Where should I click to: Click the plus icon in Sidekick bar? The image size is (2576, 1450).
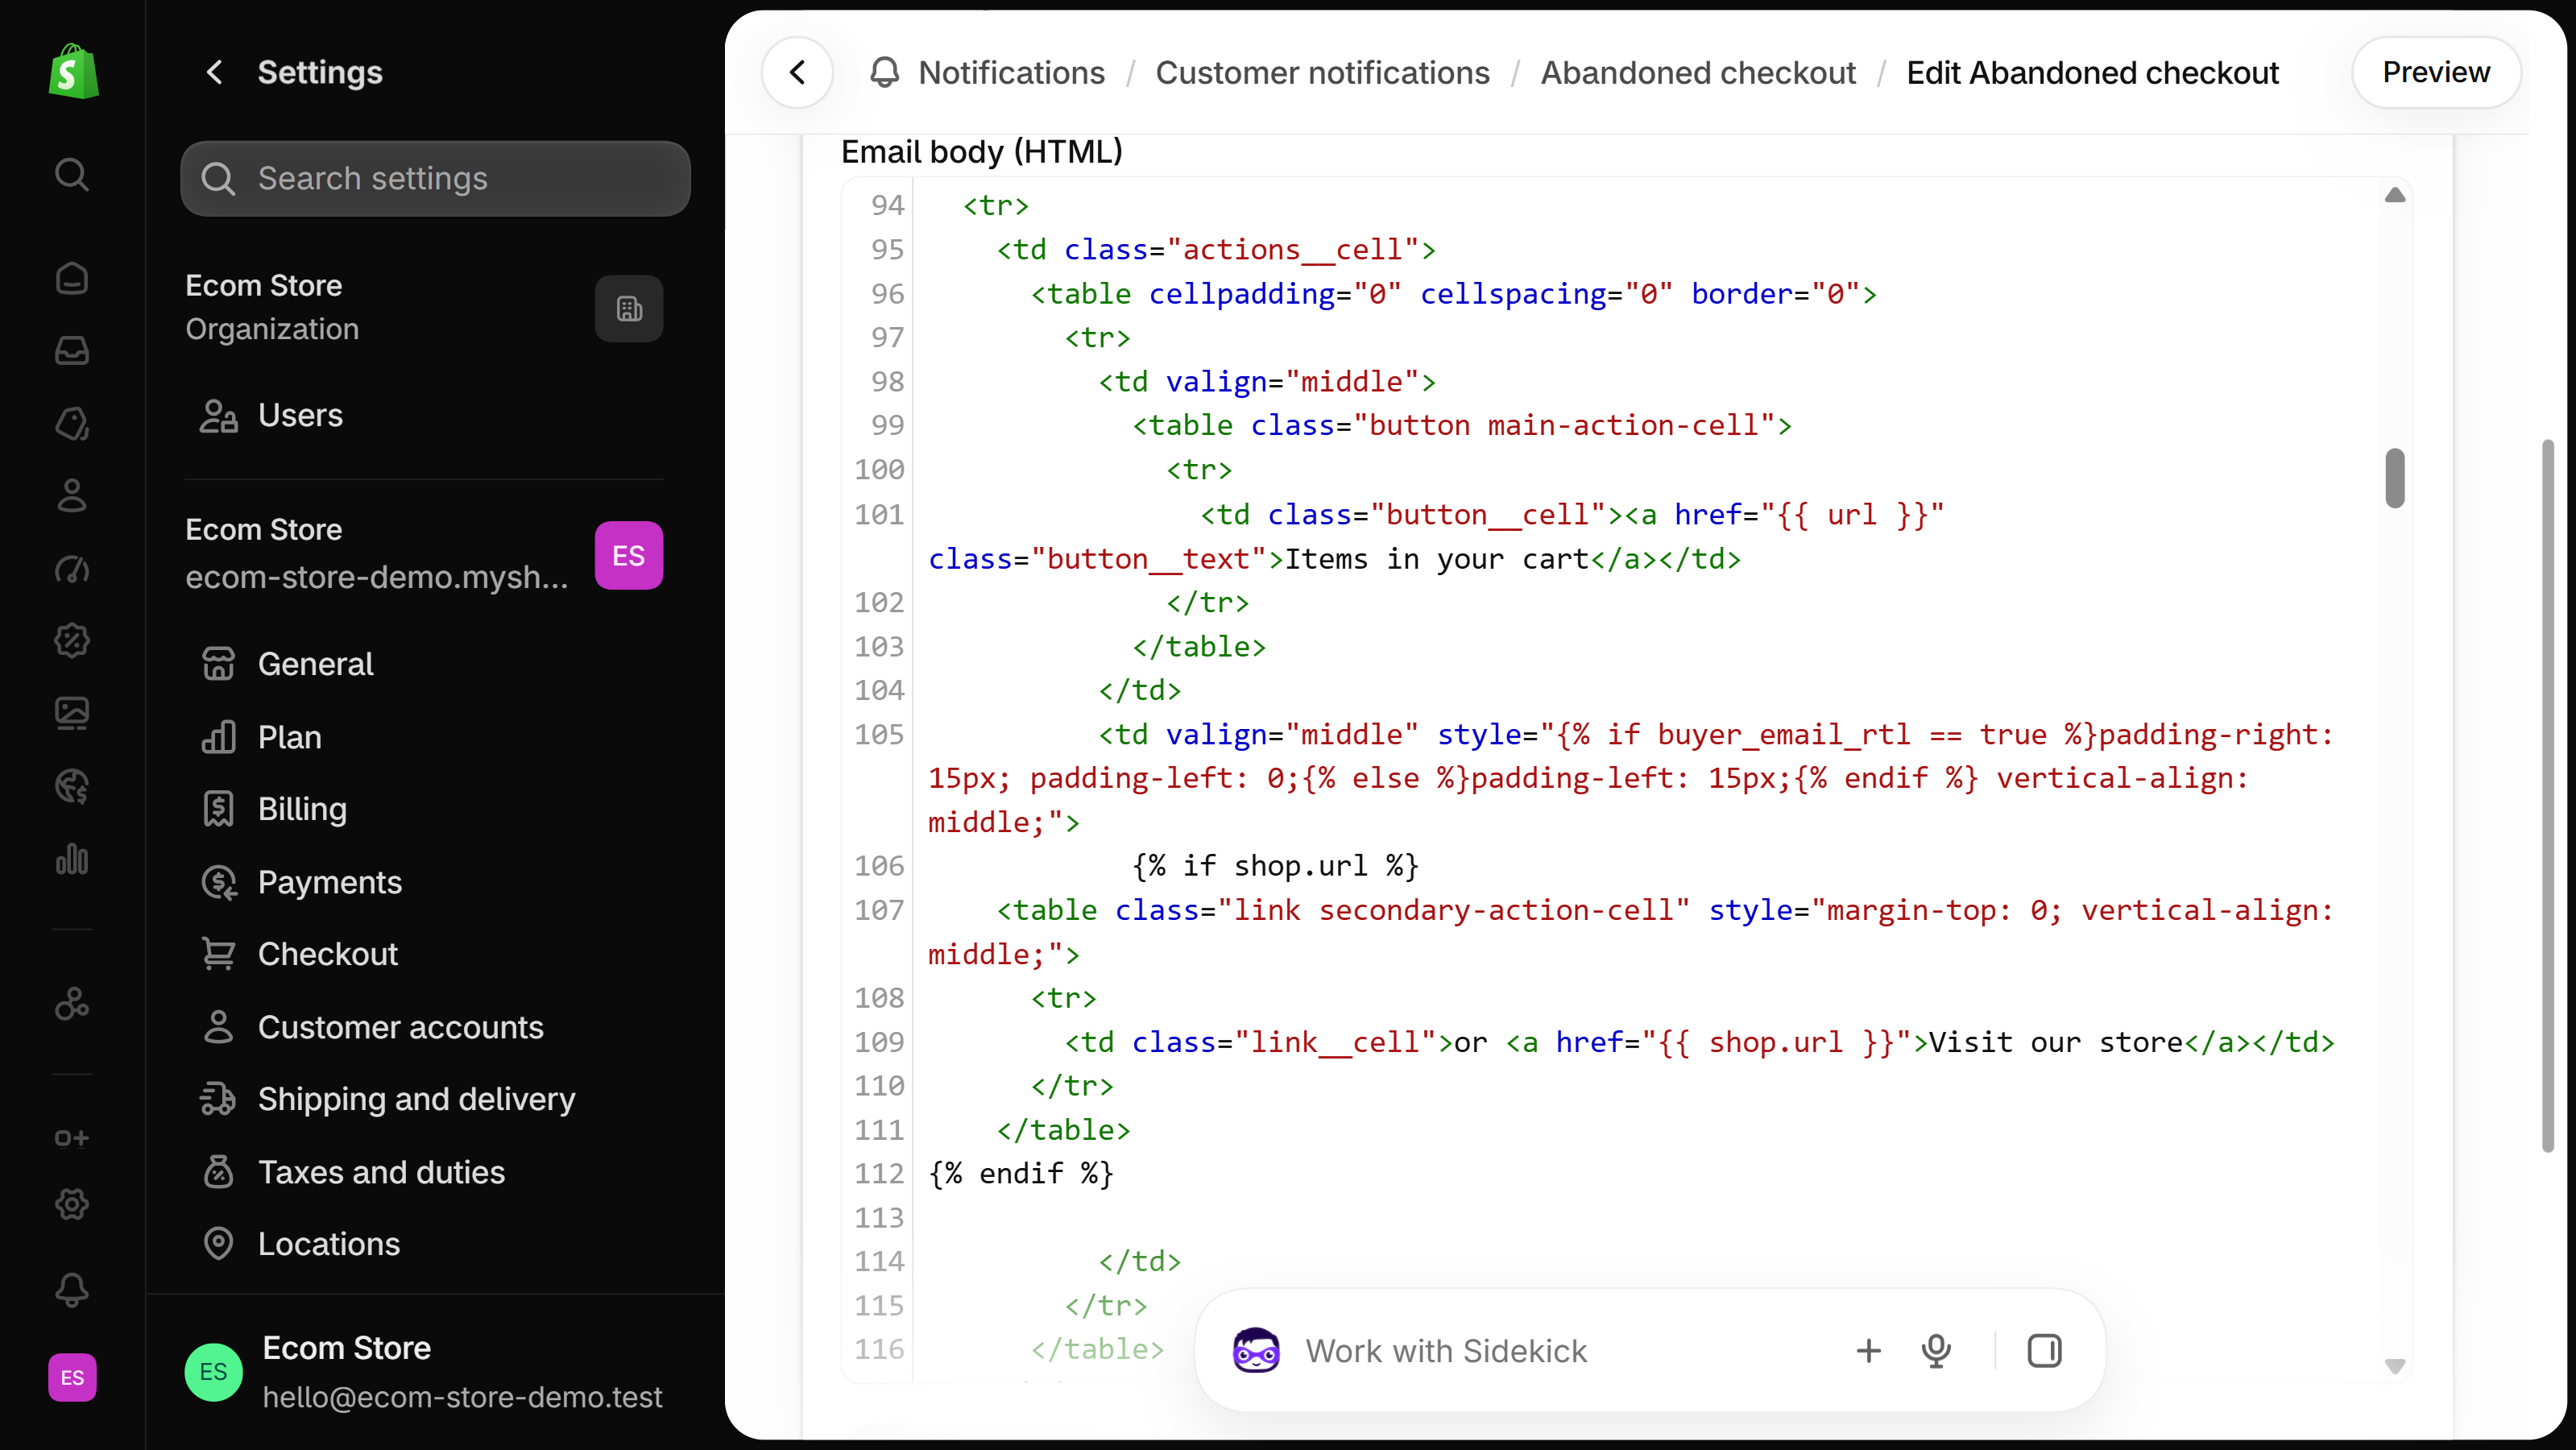(1869, 1351)
